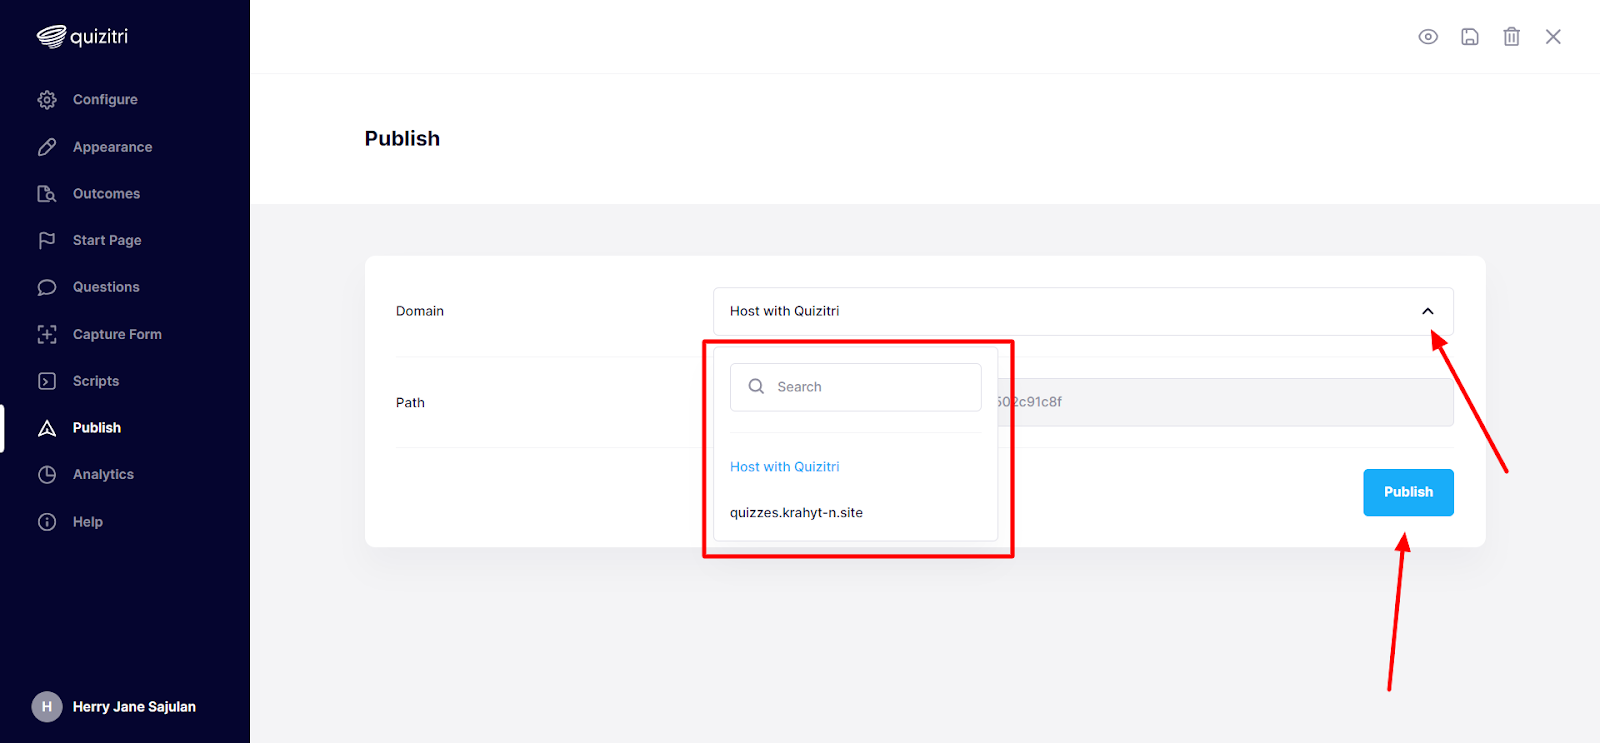Click the Outcomes sidebar icon
The image size is (1600, 743).
47,194
